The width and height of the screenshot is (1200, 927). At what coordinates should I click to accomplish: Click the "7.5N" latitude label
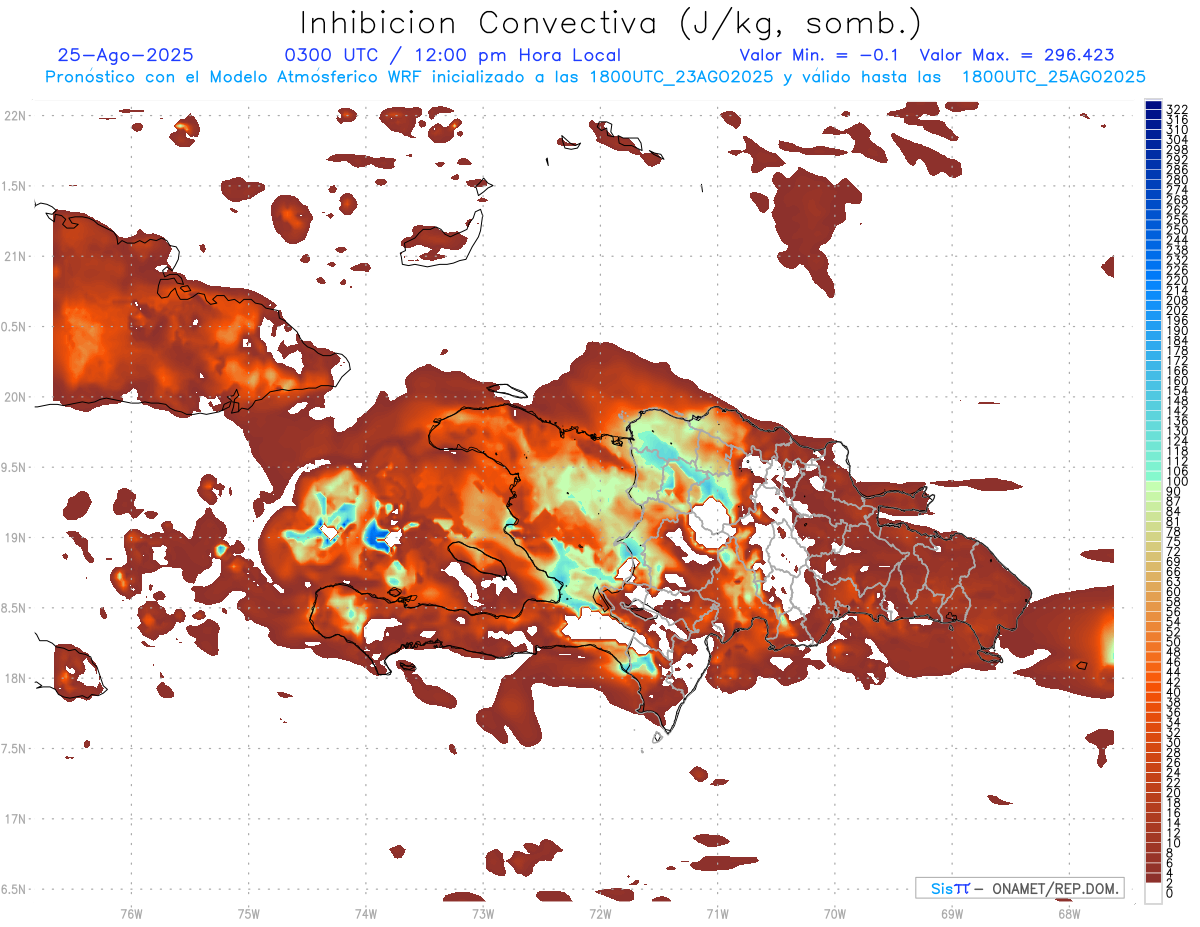[14, 749]
